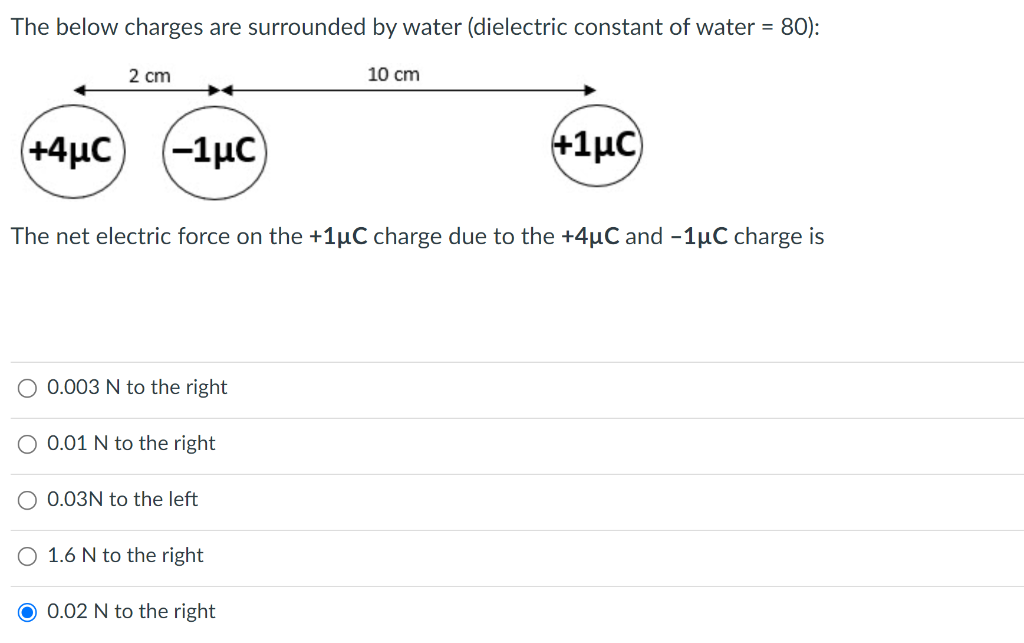1024x643 pixels.
Task: Click the heading text about the dielectric constant of water
Action: coord(415,27)
